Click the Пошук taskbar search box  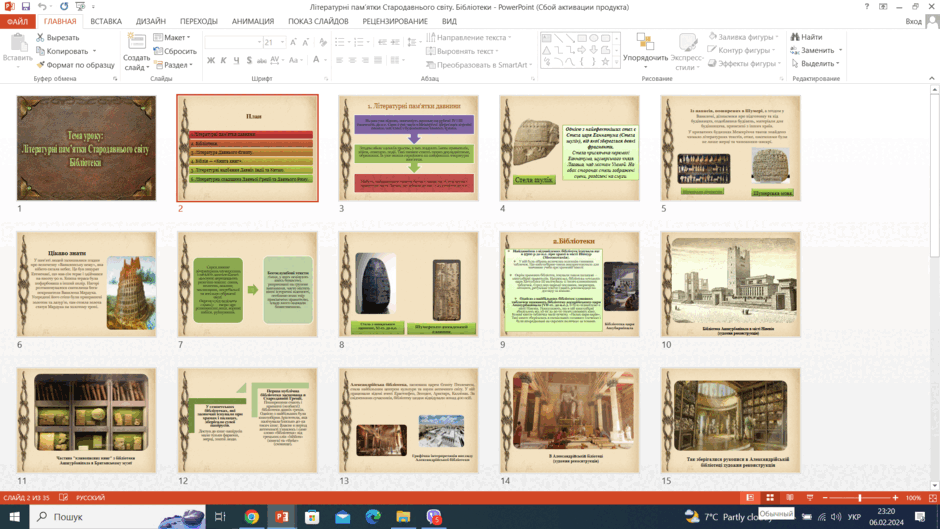(x=117, y=516)
